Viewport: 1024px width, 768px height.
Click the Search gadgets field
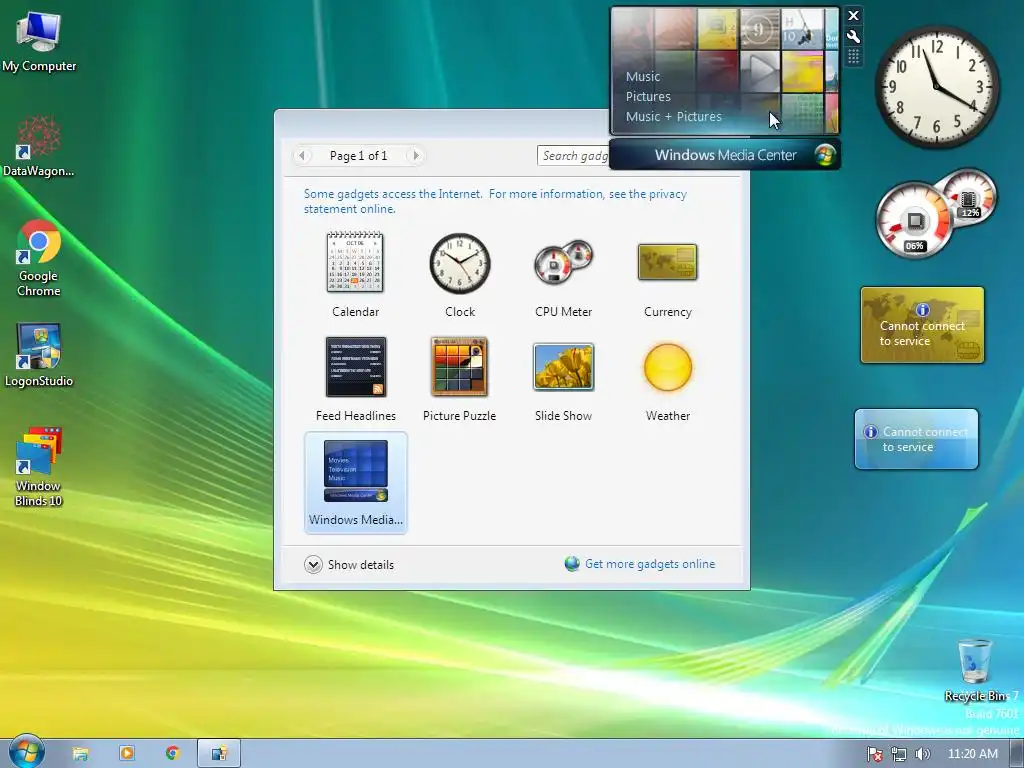point(573,155)
